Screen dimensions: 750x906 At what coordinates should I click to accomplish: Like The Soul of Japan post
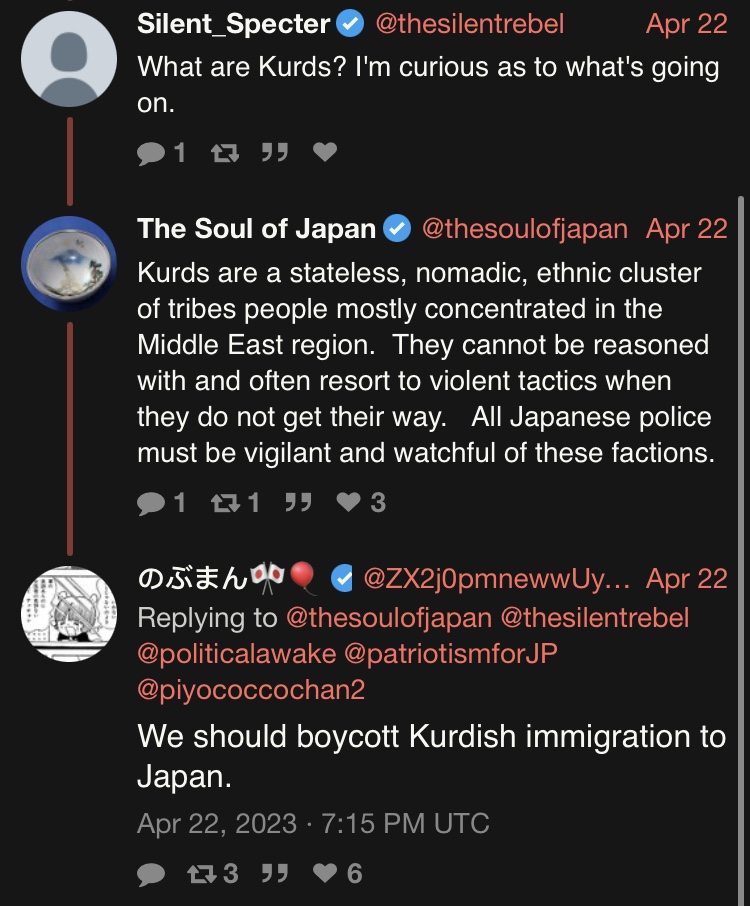348,502
